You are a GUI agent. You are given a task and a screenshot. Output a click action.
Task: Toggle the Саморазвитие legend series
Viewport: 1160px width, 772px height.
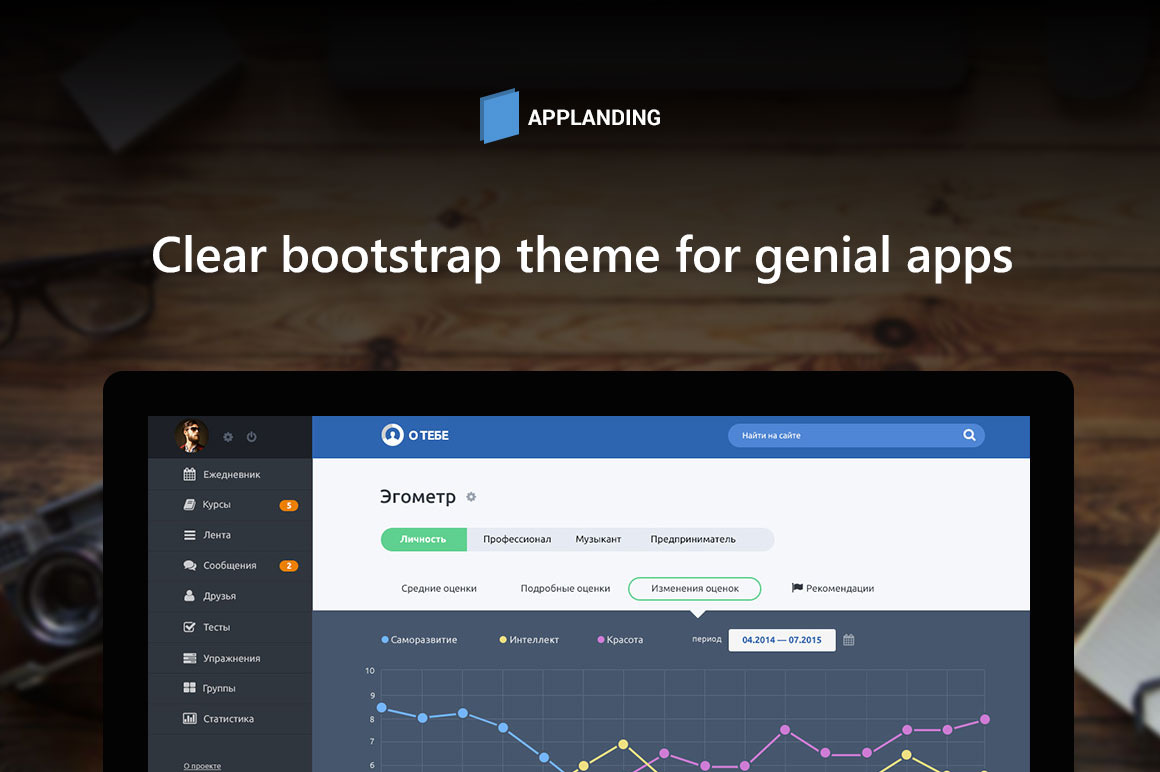420,640
